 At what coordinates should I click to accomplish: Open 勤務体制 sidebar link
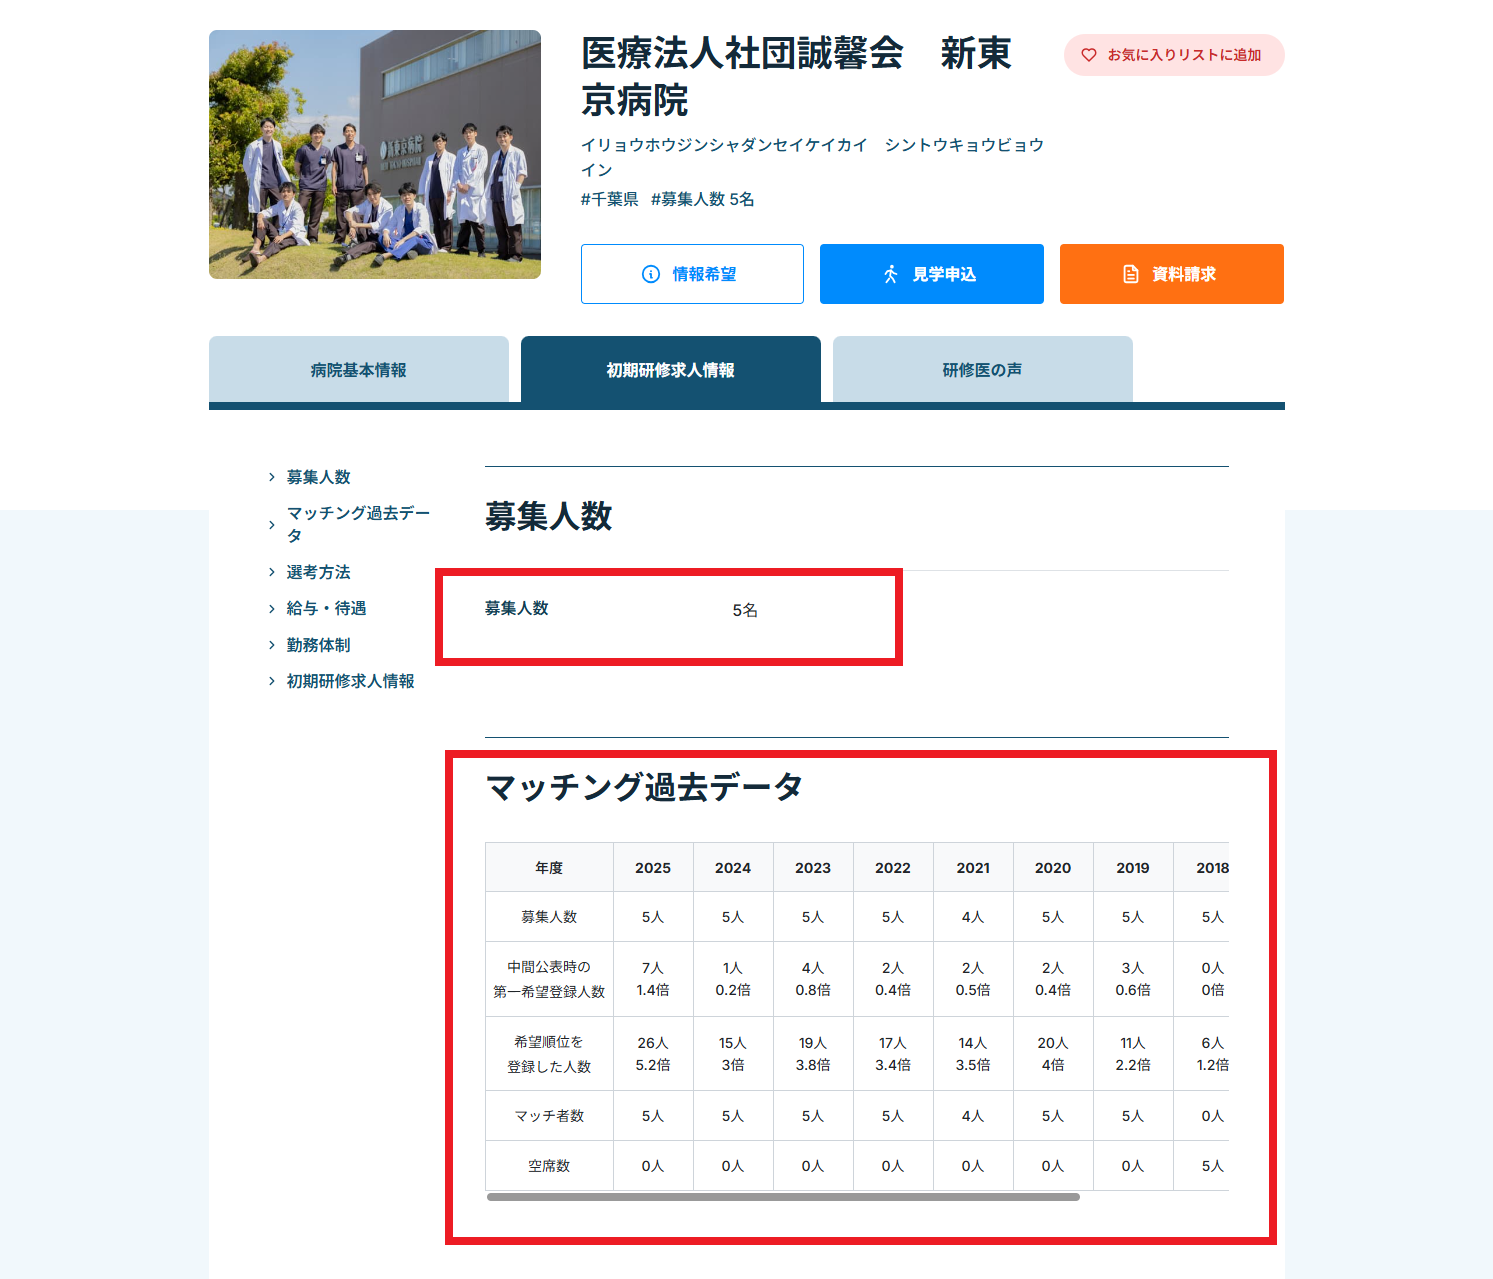pos(319,645)
